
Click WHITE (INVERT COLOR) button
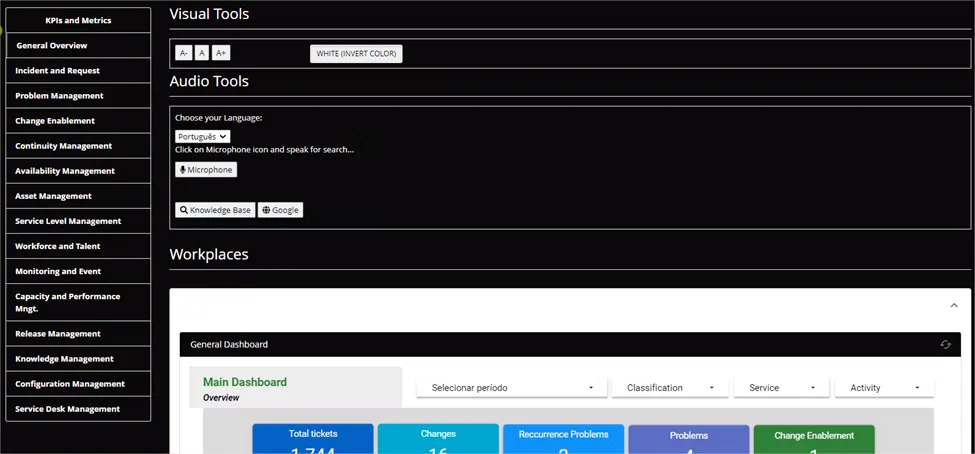[x=356, y=54]
